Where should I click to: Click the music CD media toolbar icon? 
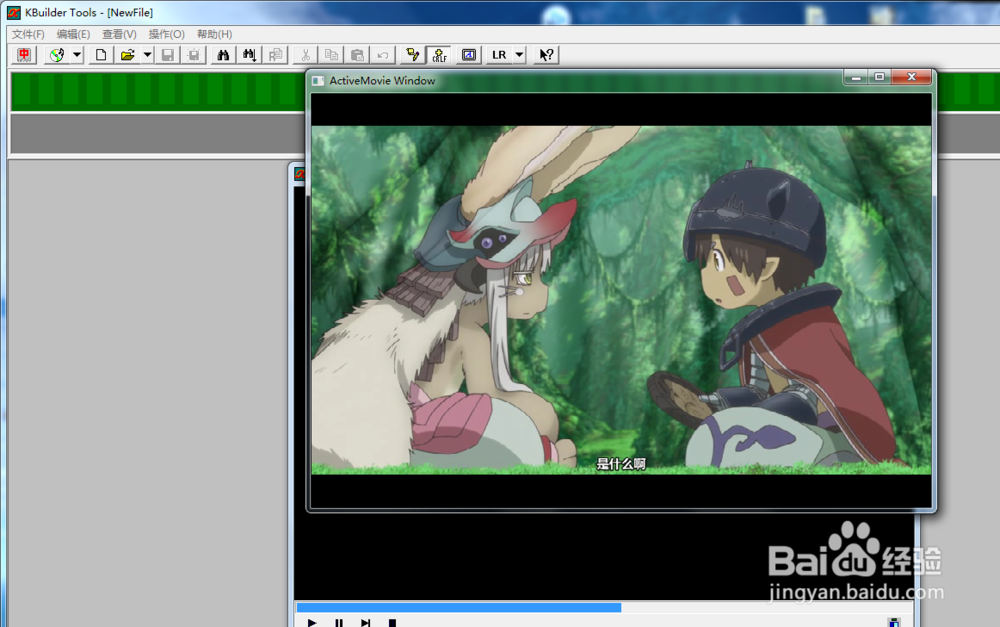click(57, 55)
